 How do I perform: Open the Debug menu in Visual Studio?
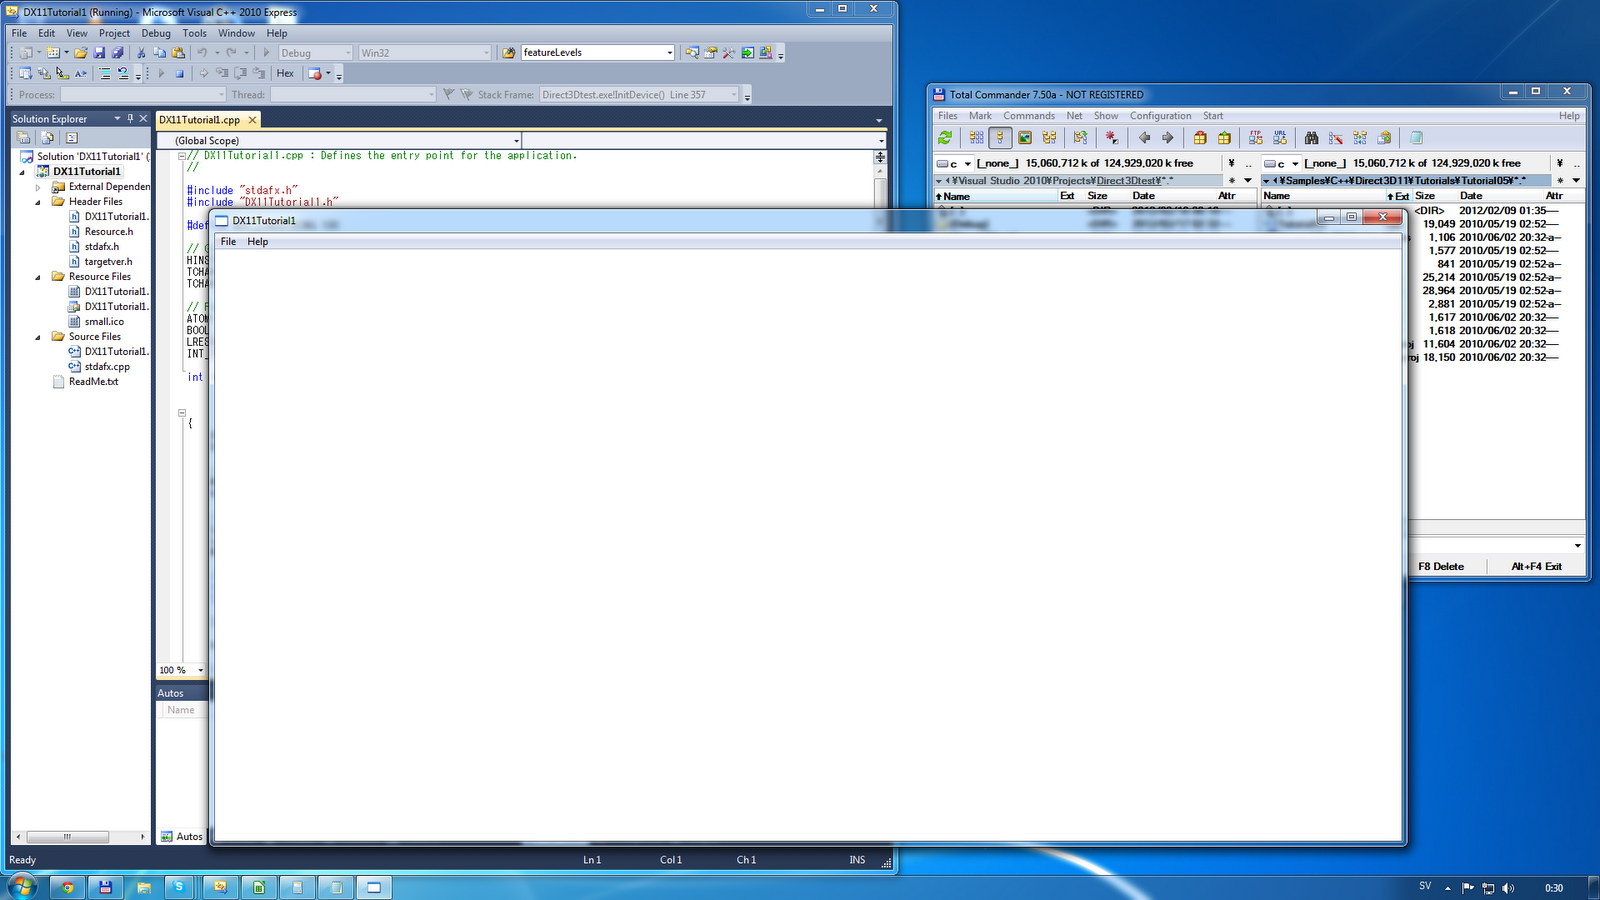point(156,33)
